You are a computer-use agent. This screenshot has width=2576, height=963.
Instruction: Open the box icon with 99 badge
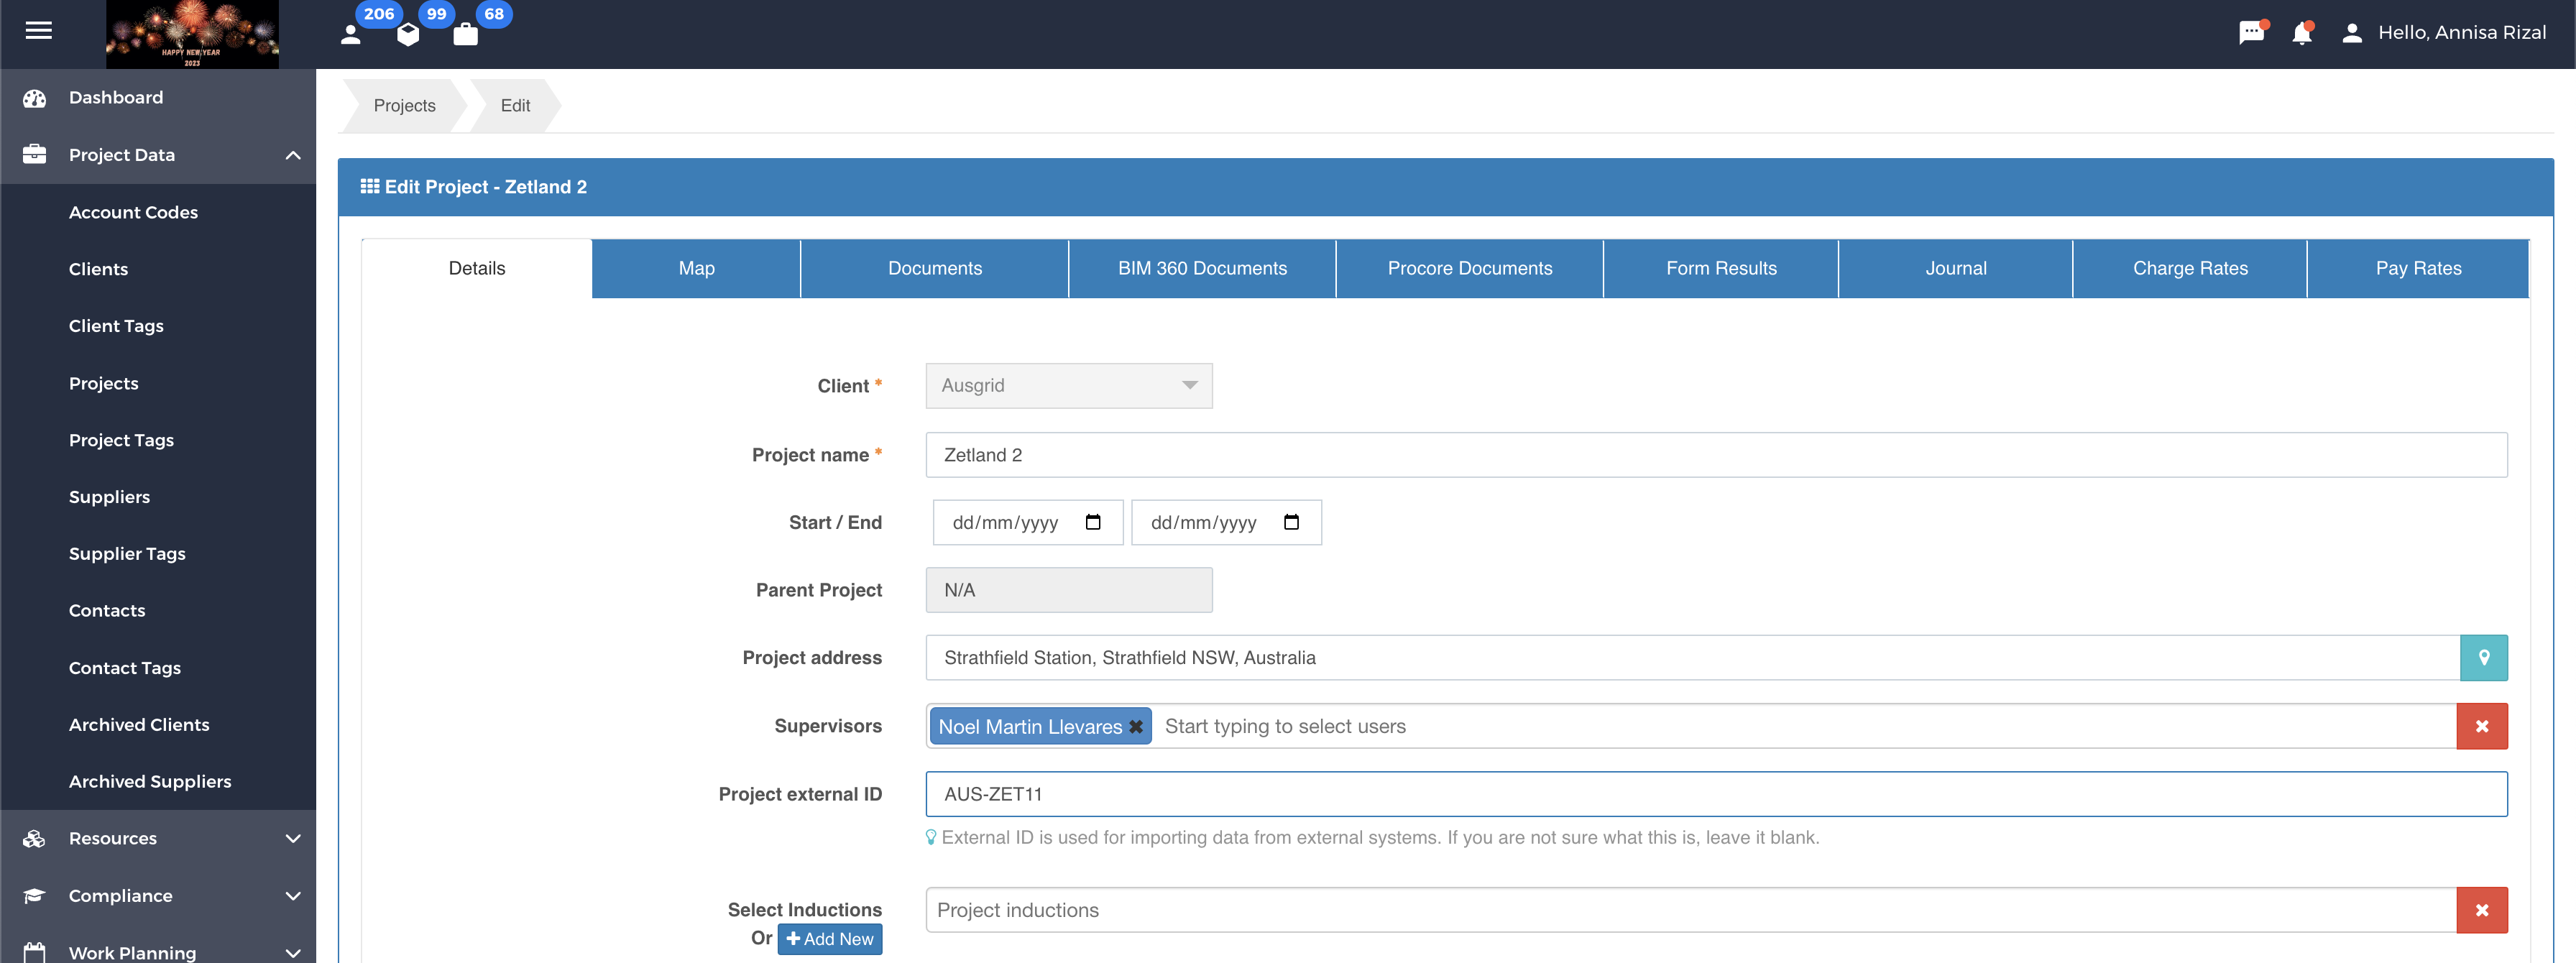[408, 35]
